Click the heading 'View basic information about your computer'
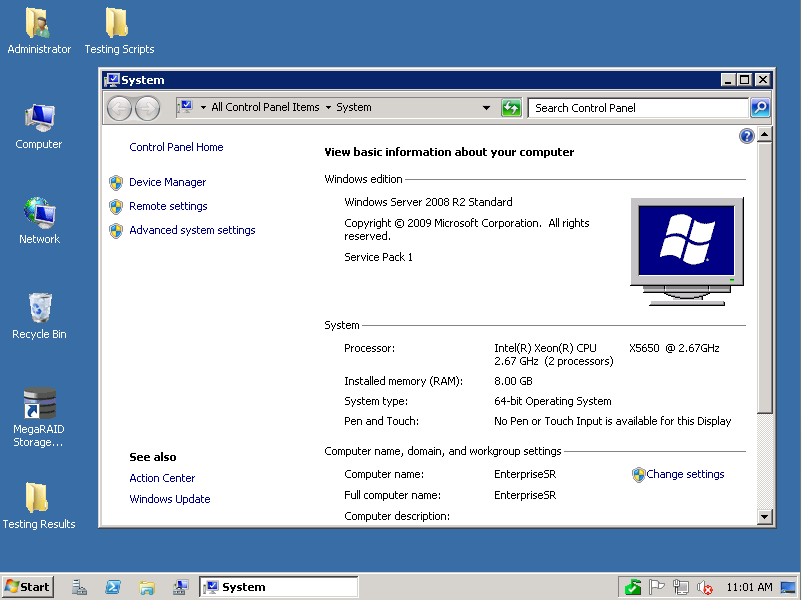Image resolution: width=802 pixels, height=600 pixels. [449, 152]
